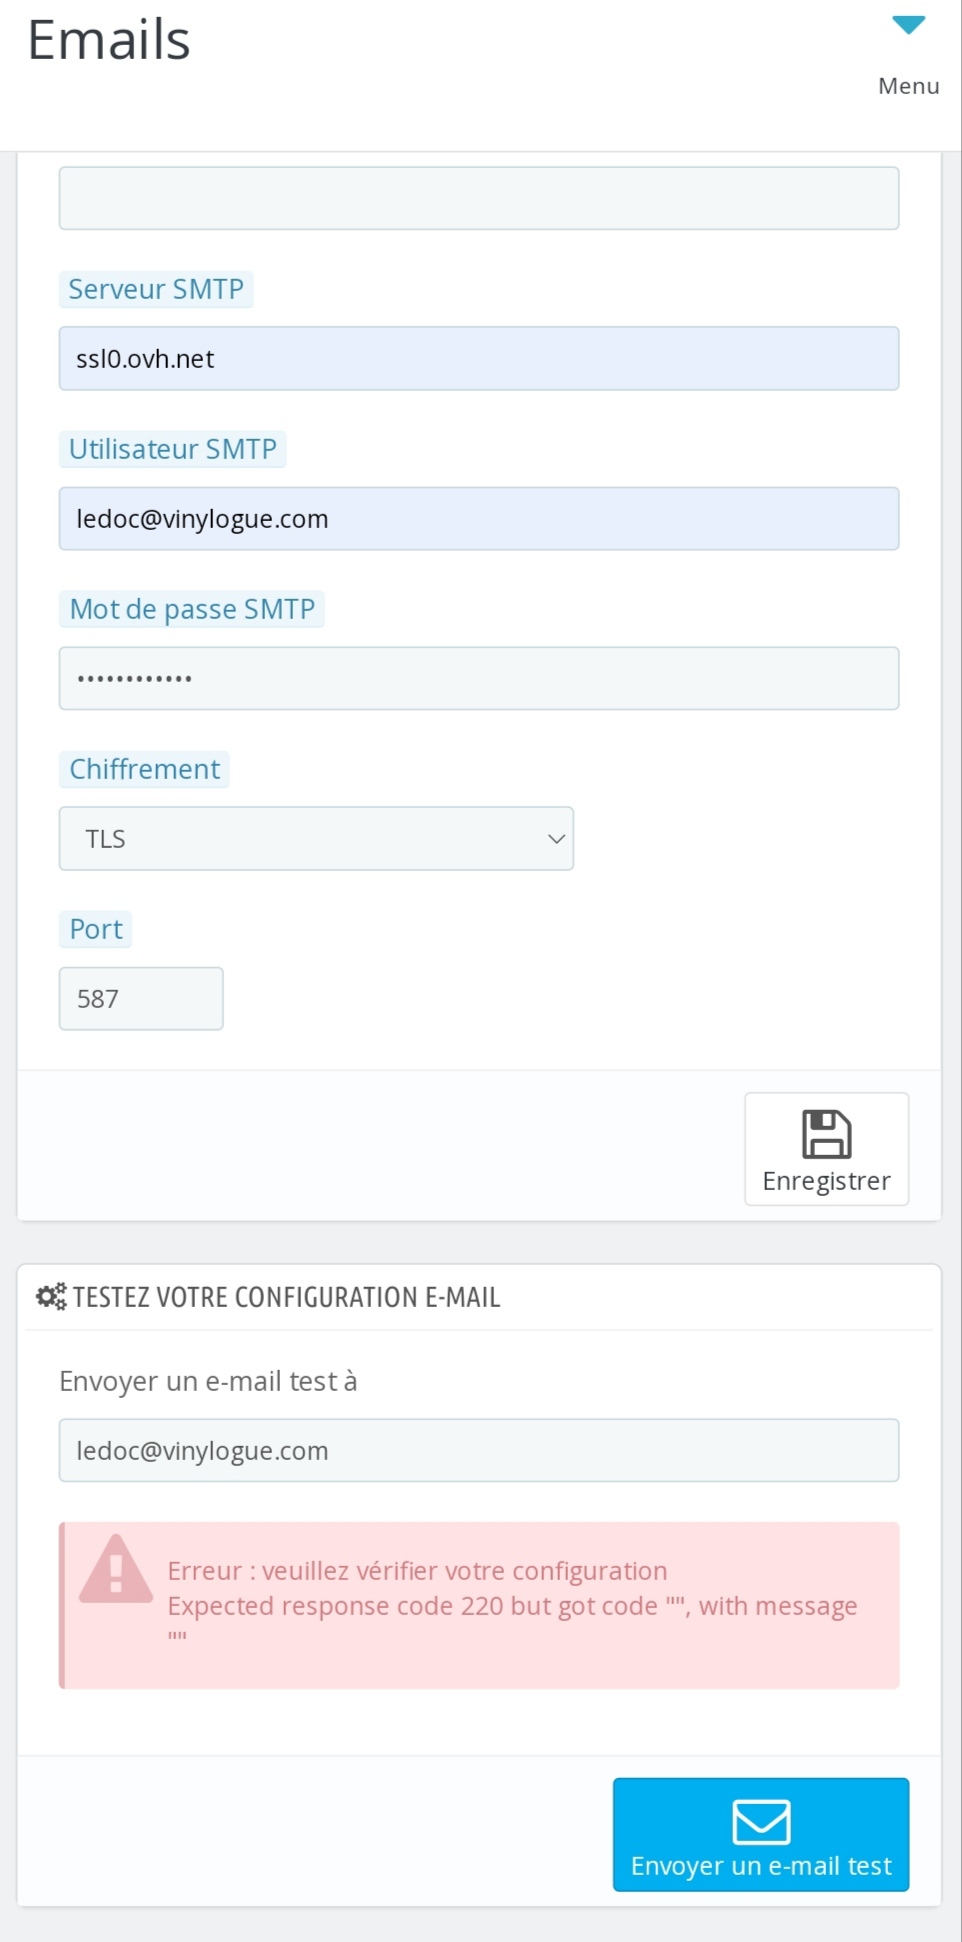The height and width of the screenshot is (1942, 962).
Task: Open the Chiffrement TLS dropdown
Action: click(316, 838)
